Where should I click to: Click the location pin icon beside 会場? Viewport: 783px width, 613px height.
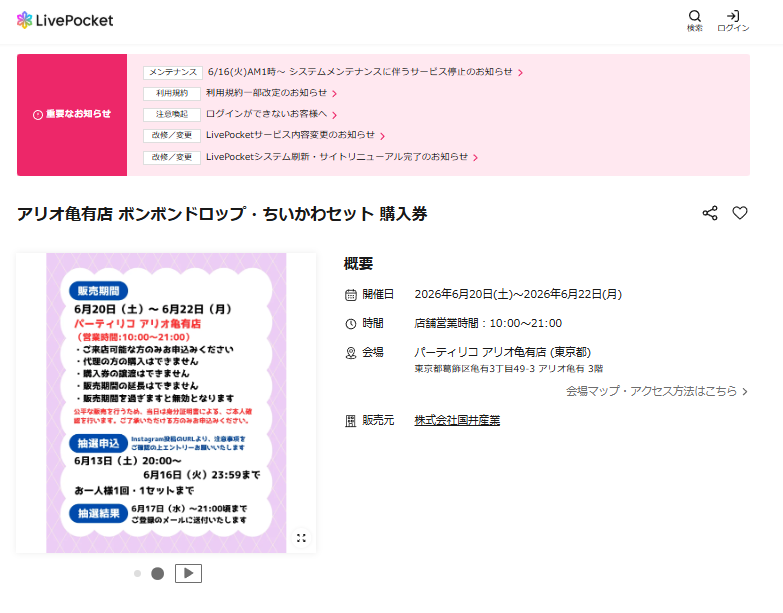point(351,353)
